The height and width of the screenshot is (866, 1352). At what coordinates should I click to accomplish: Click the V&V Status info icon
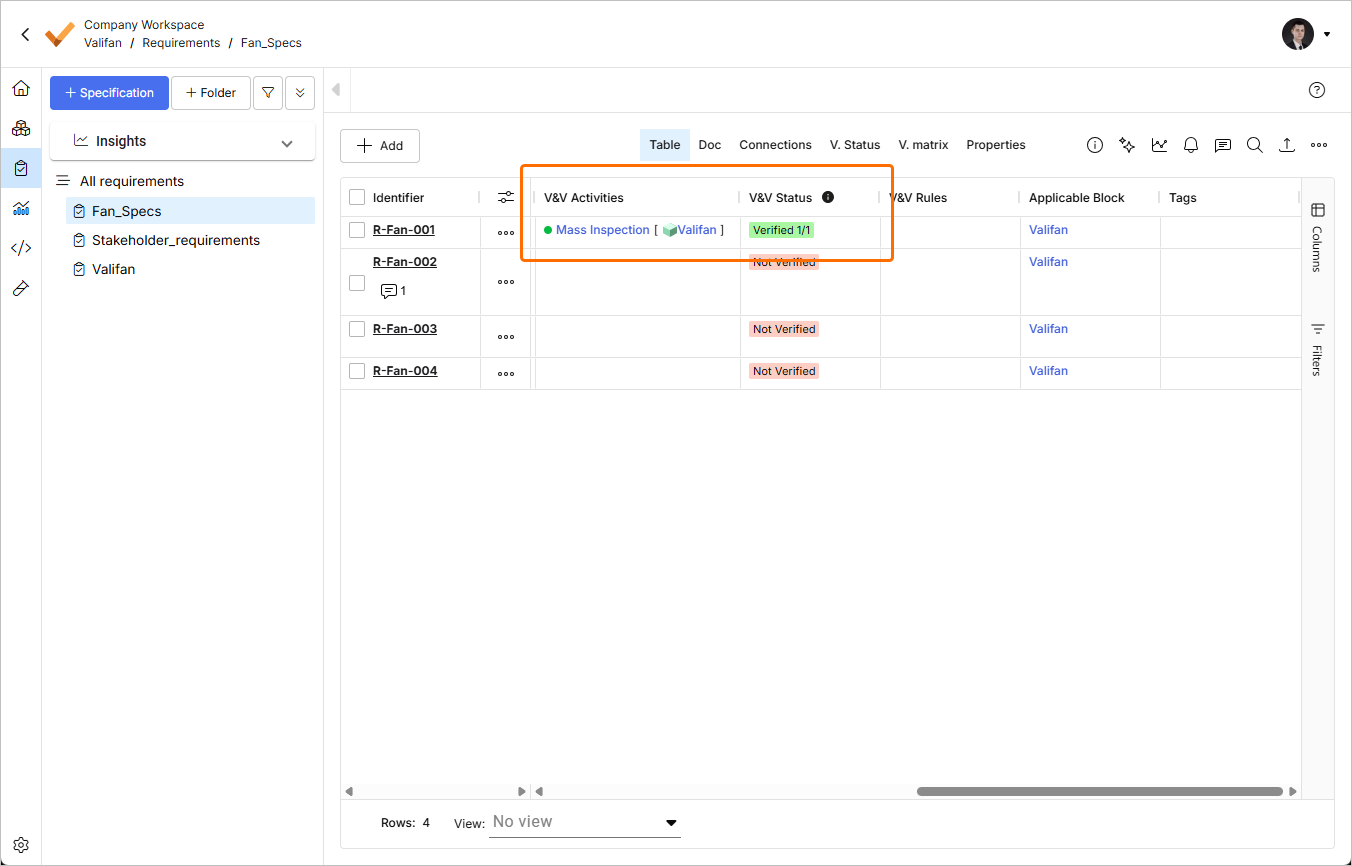(x=828, y=197)
